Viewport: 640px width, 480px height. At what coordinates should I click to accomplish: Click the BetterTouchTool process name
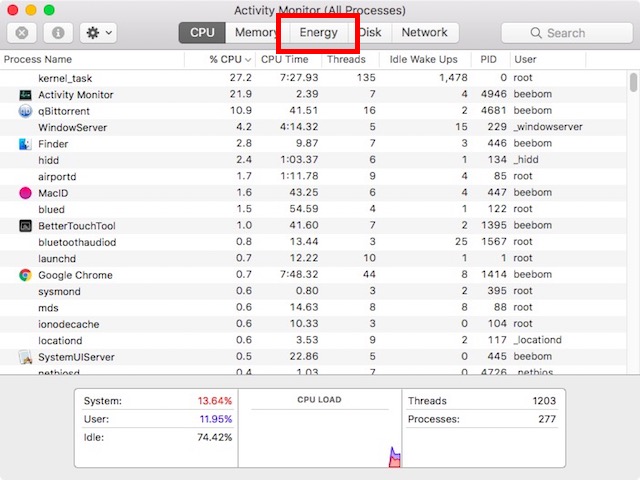77,226
